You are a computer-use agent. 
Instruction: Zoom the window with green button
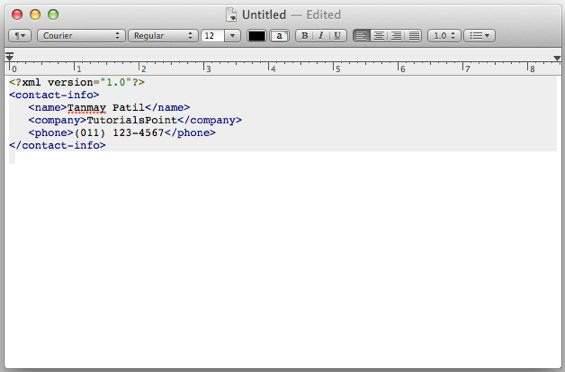pyautogui.click(x=53, y=14)
